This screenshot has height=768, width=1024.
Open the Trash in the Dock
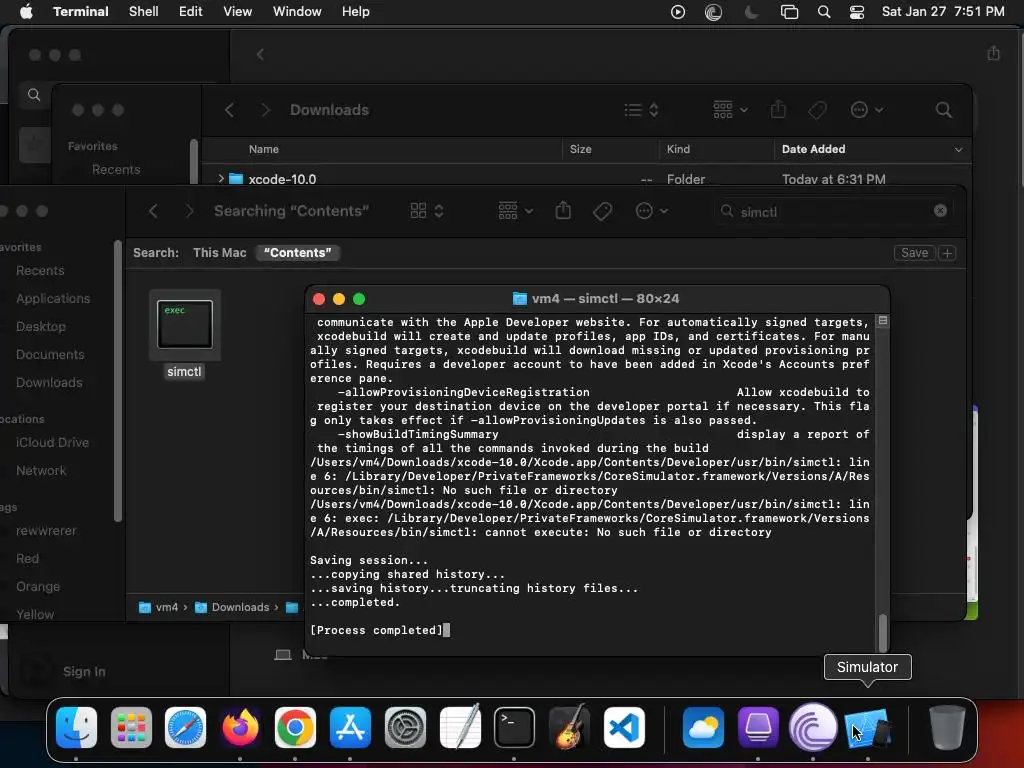pos(947,727)
